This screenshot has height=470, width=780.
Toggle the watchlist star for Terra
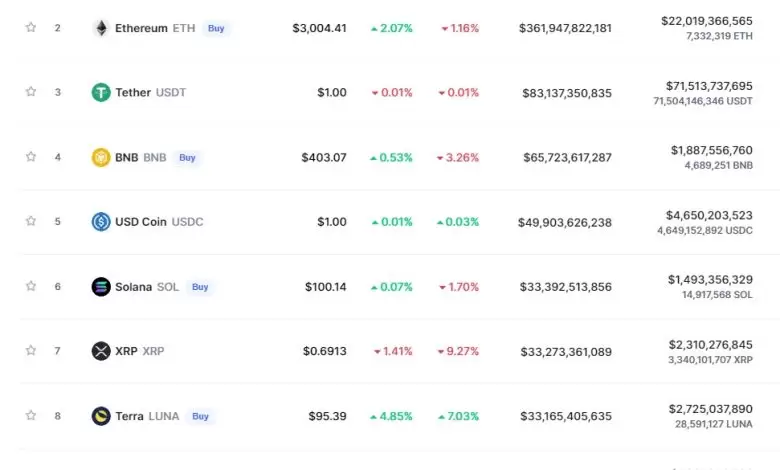[31, 416]
